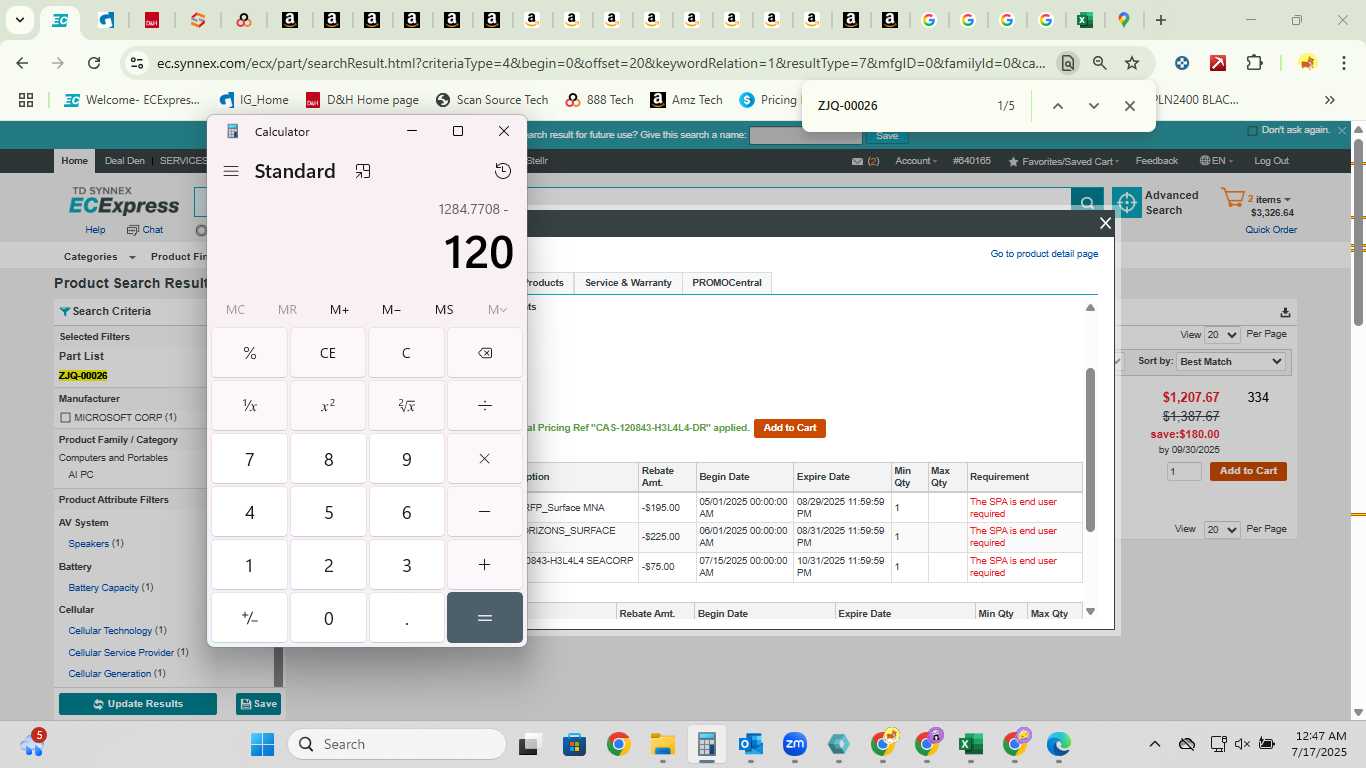Screen dimensions: 1366x768
Task: Click Go to product detail page link
Action: [x=1044, y=254]
